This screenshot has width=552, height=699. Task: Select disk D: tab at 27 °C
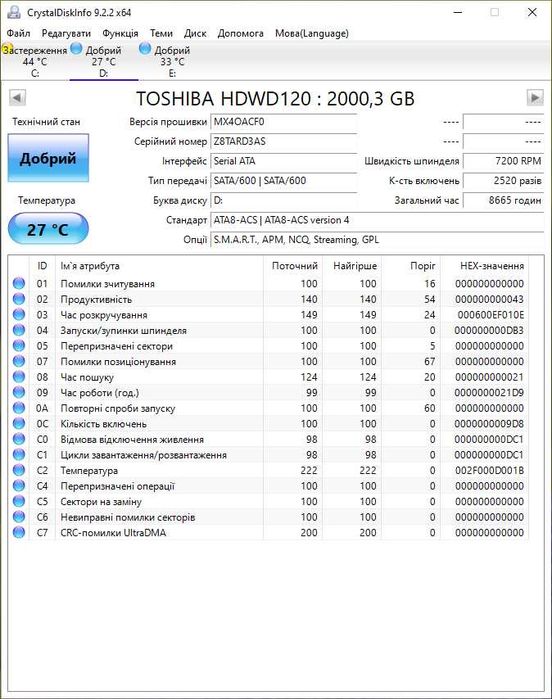coord(103,61)
